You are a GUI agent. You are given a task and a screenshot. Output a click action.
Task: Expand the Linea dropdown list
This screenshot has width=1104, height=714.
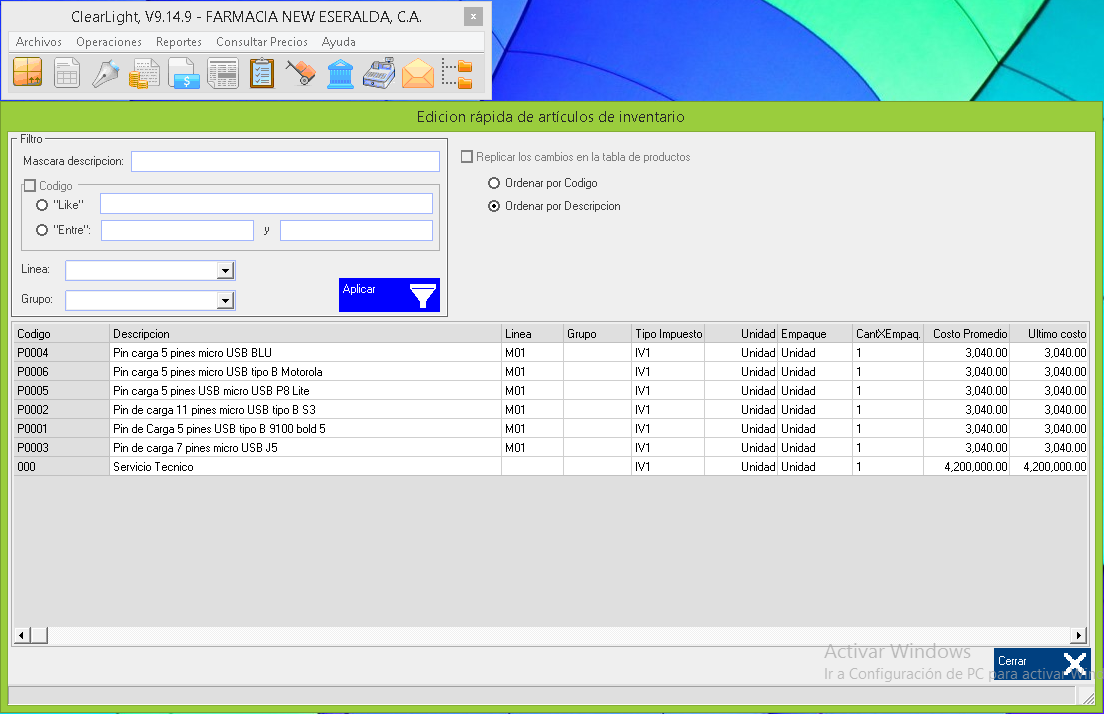pos(225,271)
